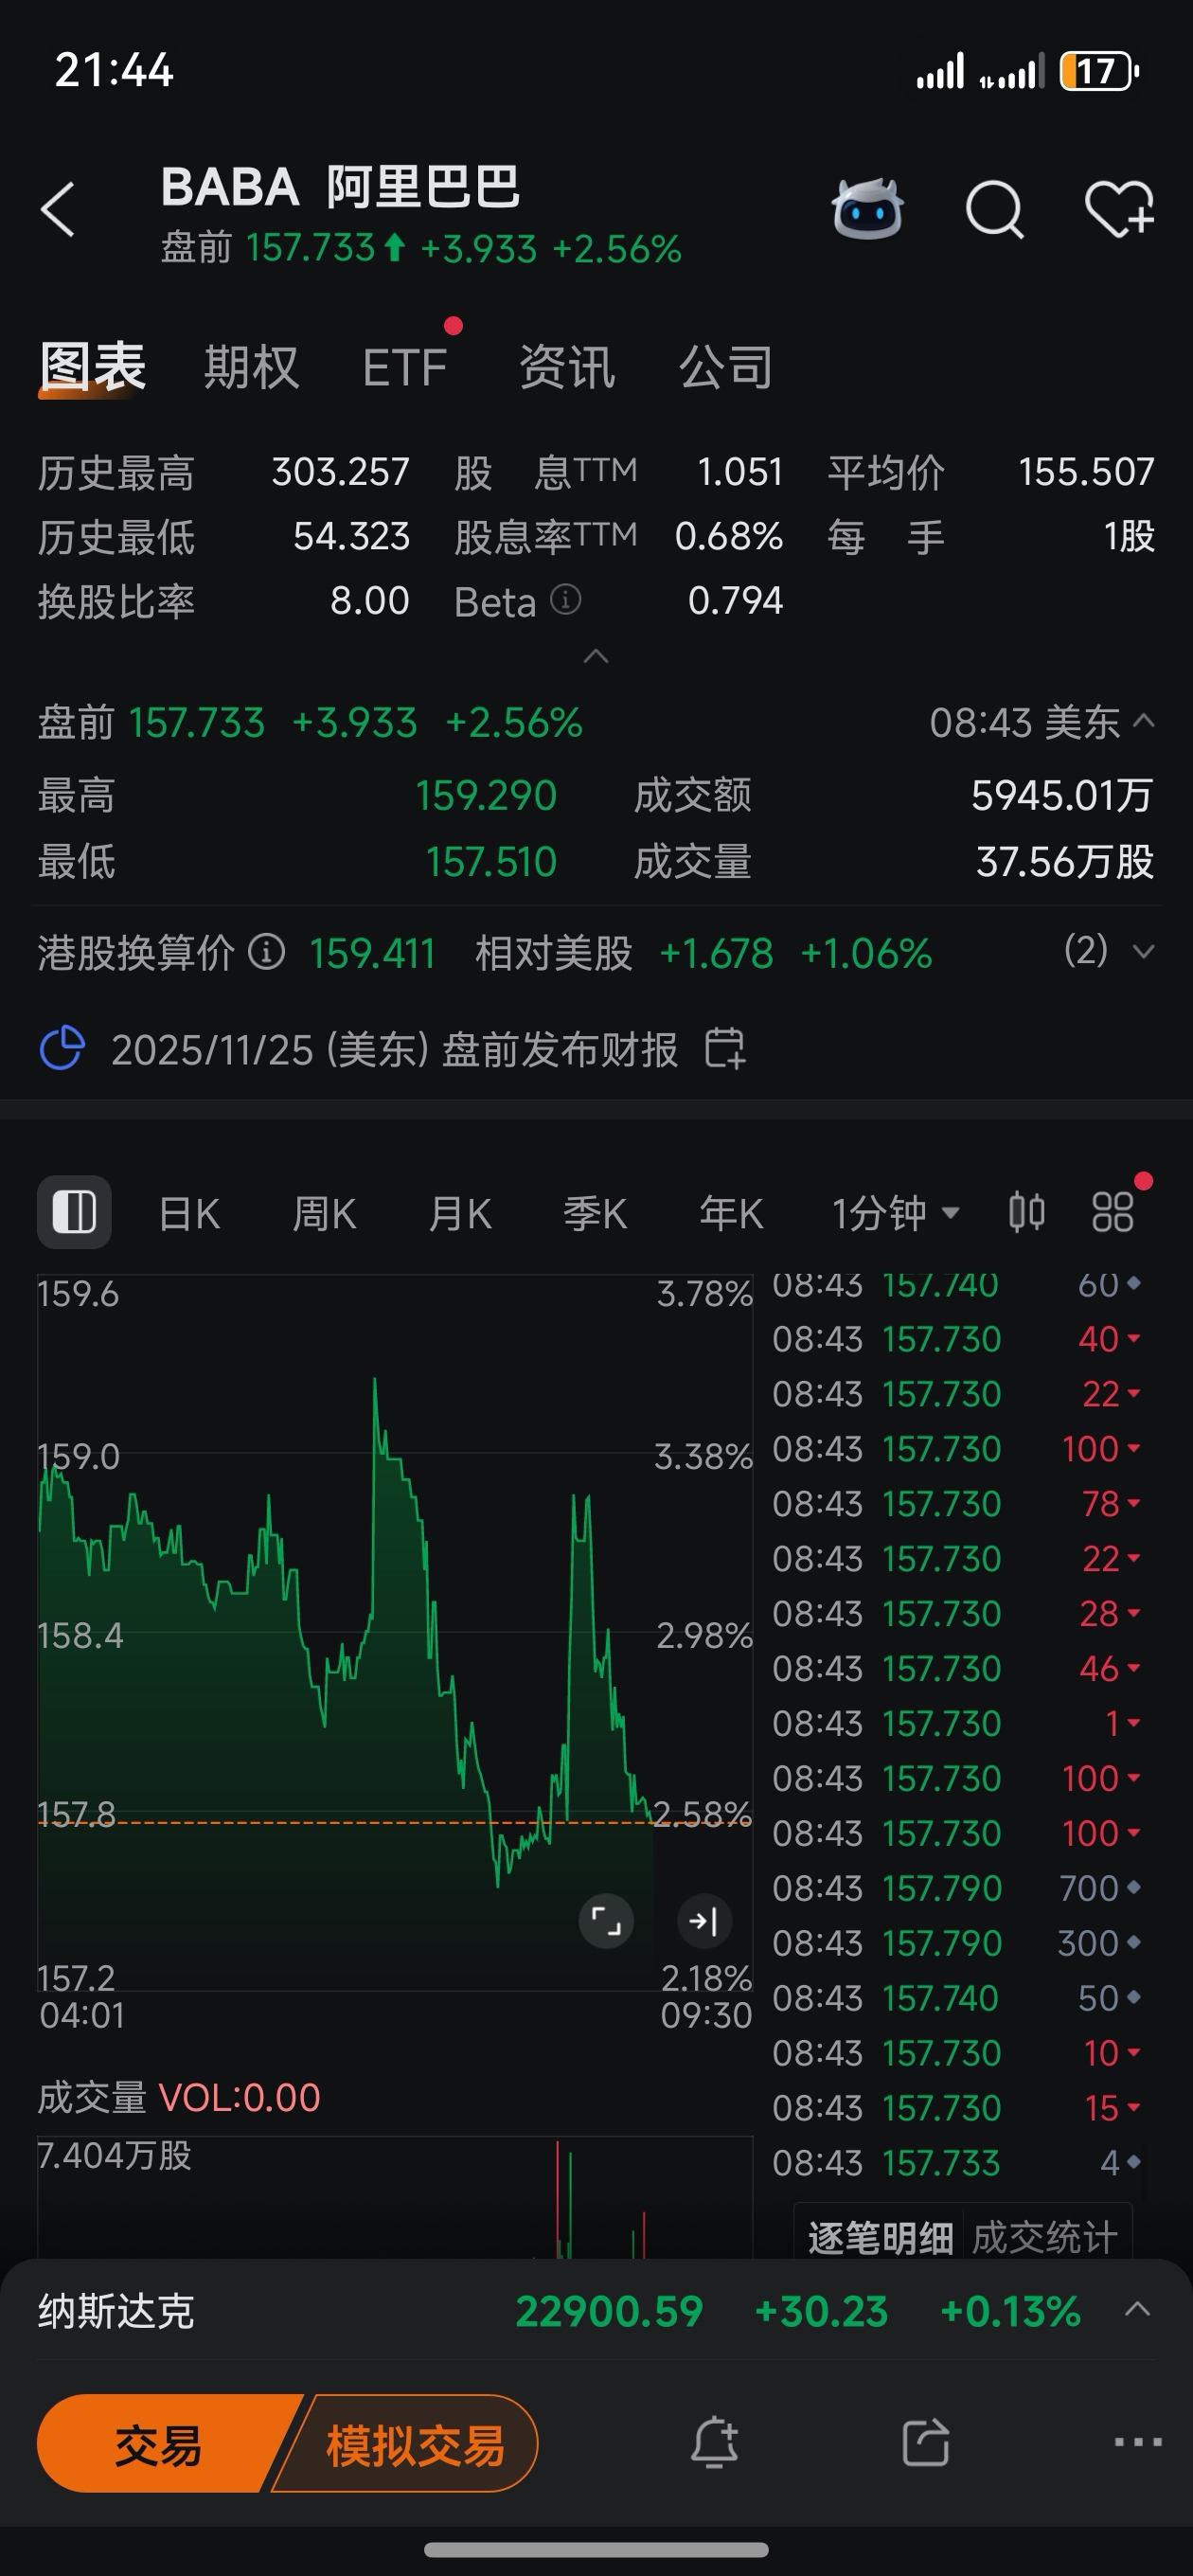Tap the tick row with 300 shares
This screenshot has width=1193, height=2576.
[x=957, y=1942]
